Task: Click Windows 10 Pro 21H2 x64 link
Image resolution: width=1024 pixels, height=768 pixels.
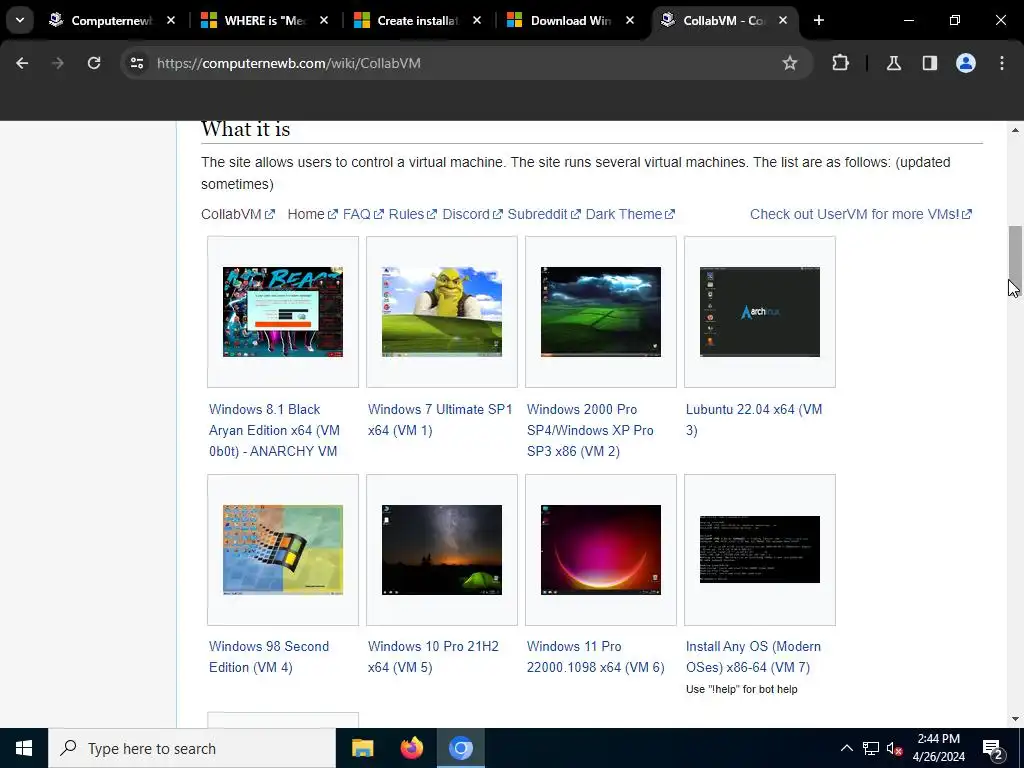Action: pos(433,657)
